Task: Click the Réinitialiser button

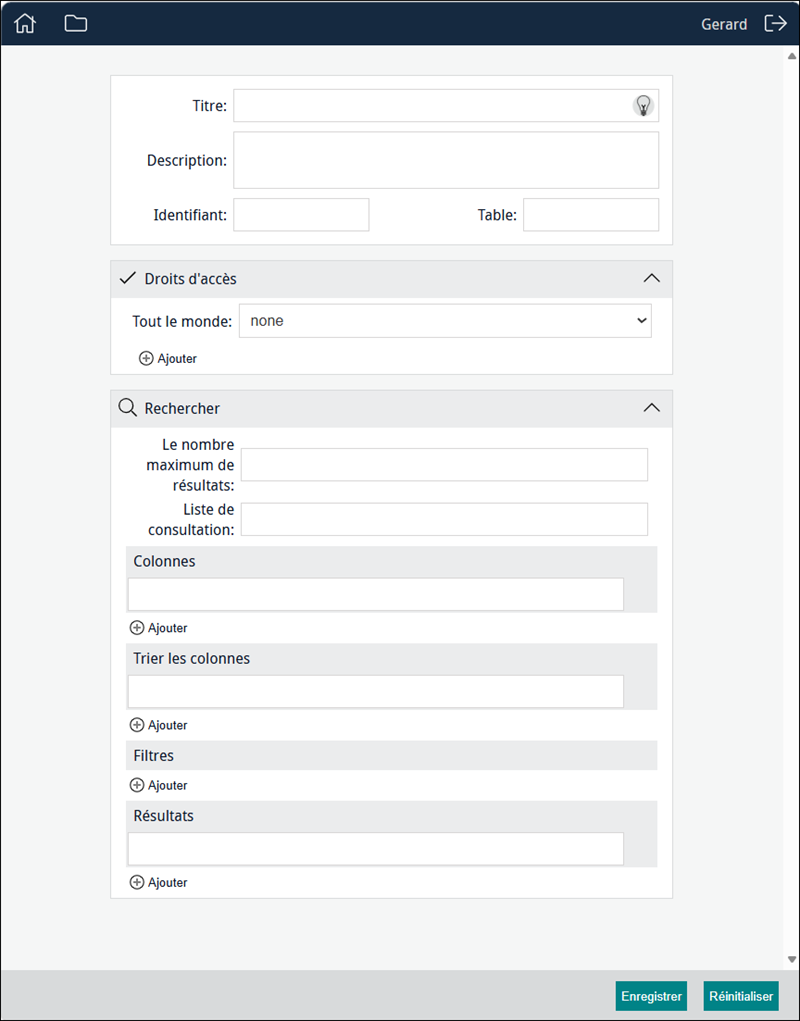Action: pyautogui.click(x=741, y=996)
